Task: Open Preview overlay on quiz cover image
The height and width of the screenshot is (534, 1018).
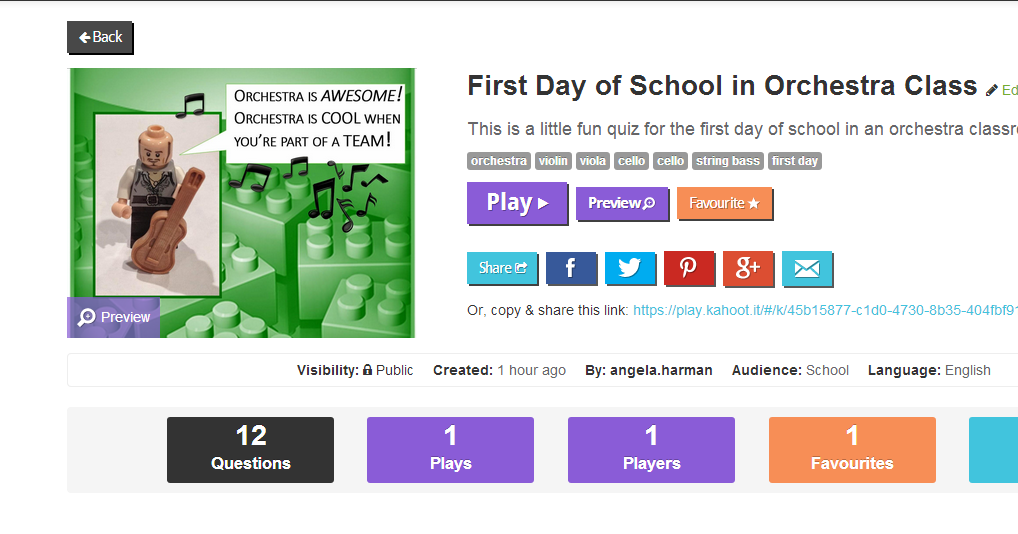Action: coord(114,317)
